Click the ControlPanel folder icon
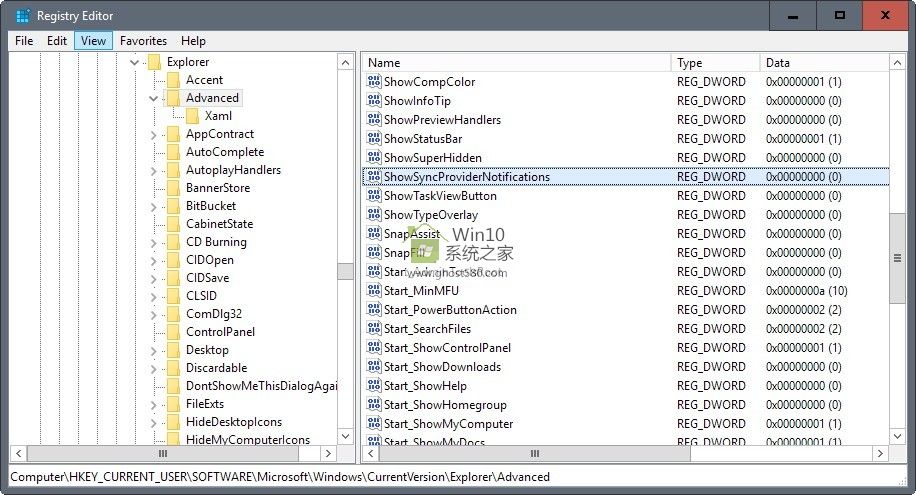 click(174, 332)
